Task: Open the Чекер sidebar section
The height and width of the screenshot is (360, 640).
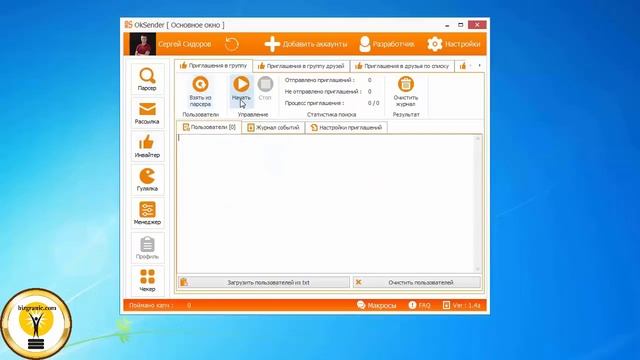Action: tap(147, 280)
